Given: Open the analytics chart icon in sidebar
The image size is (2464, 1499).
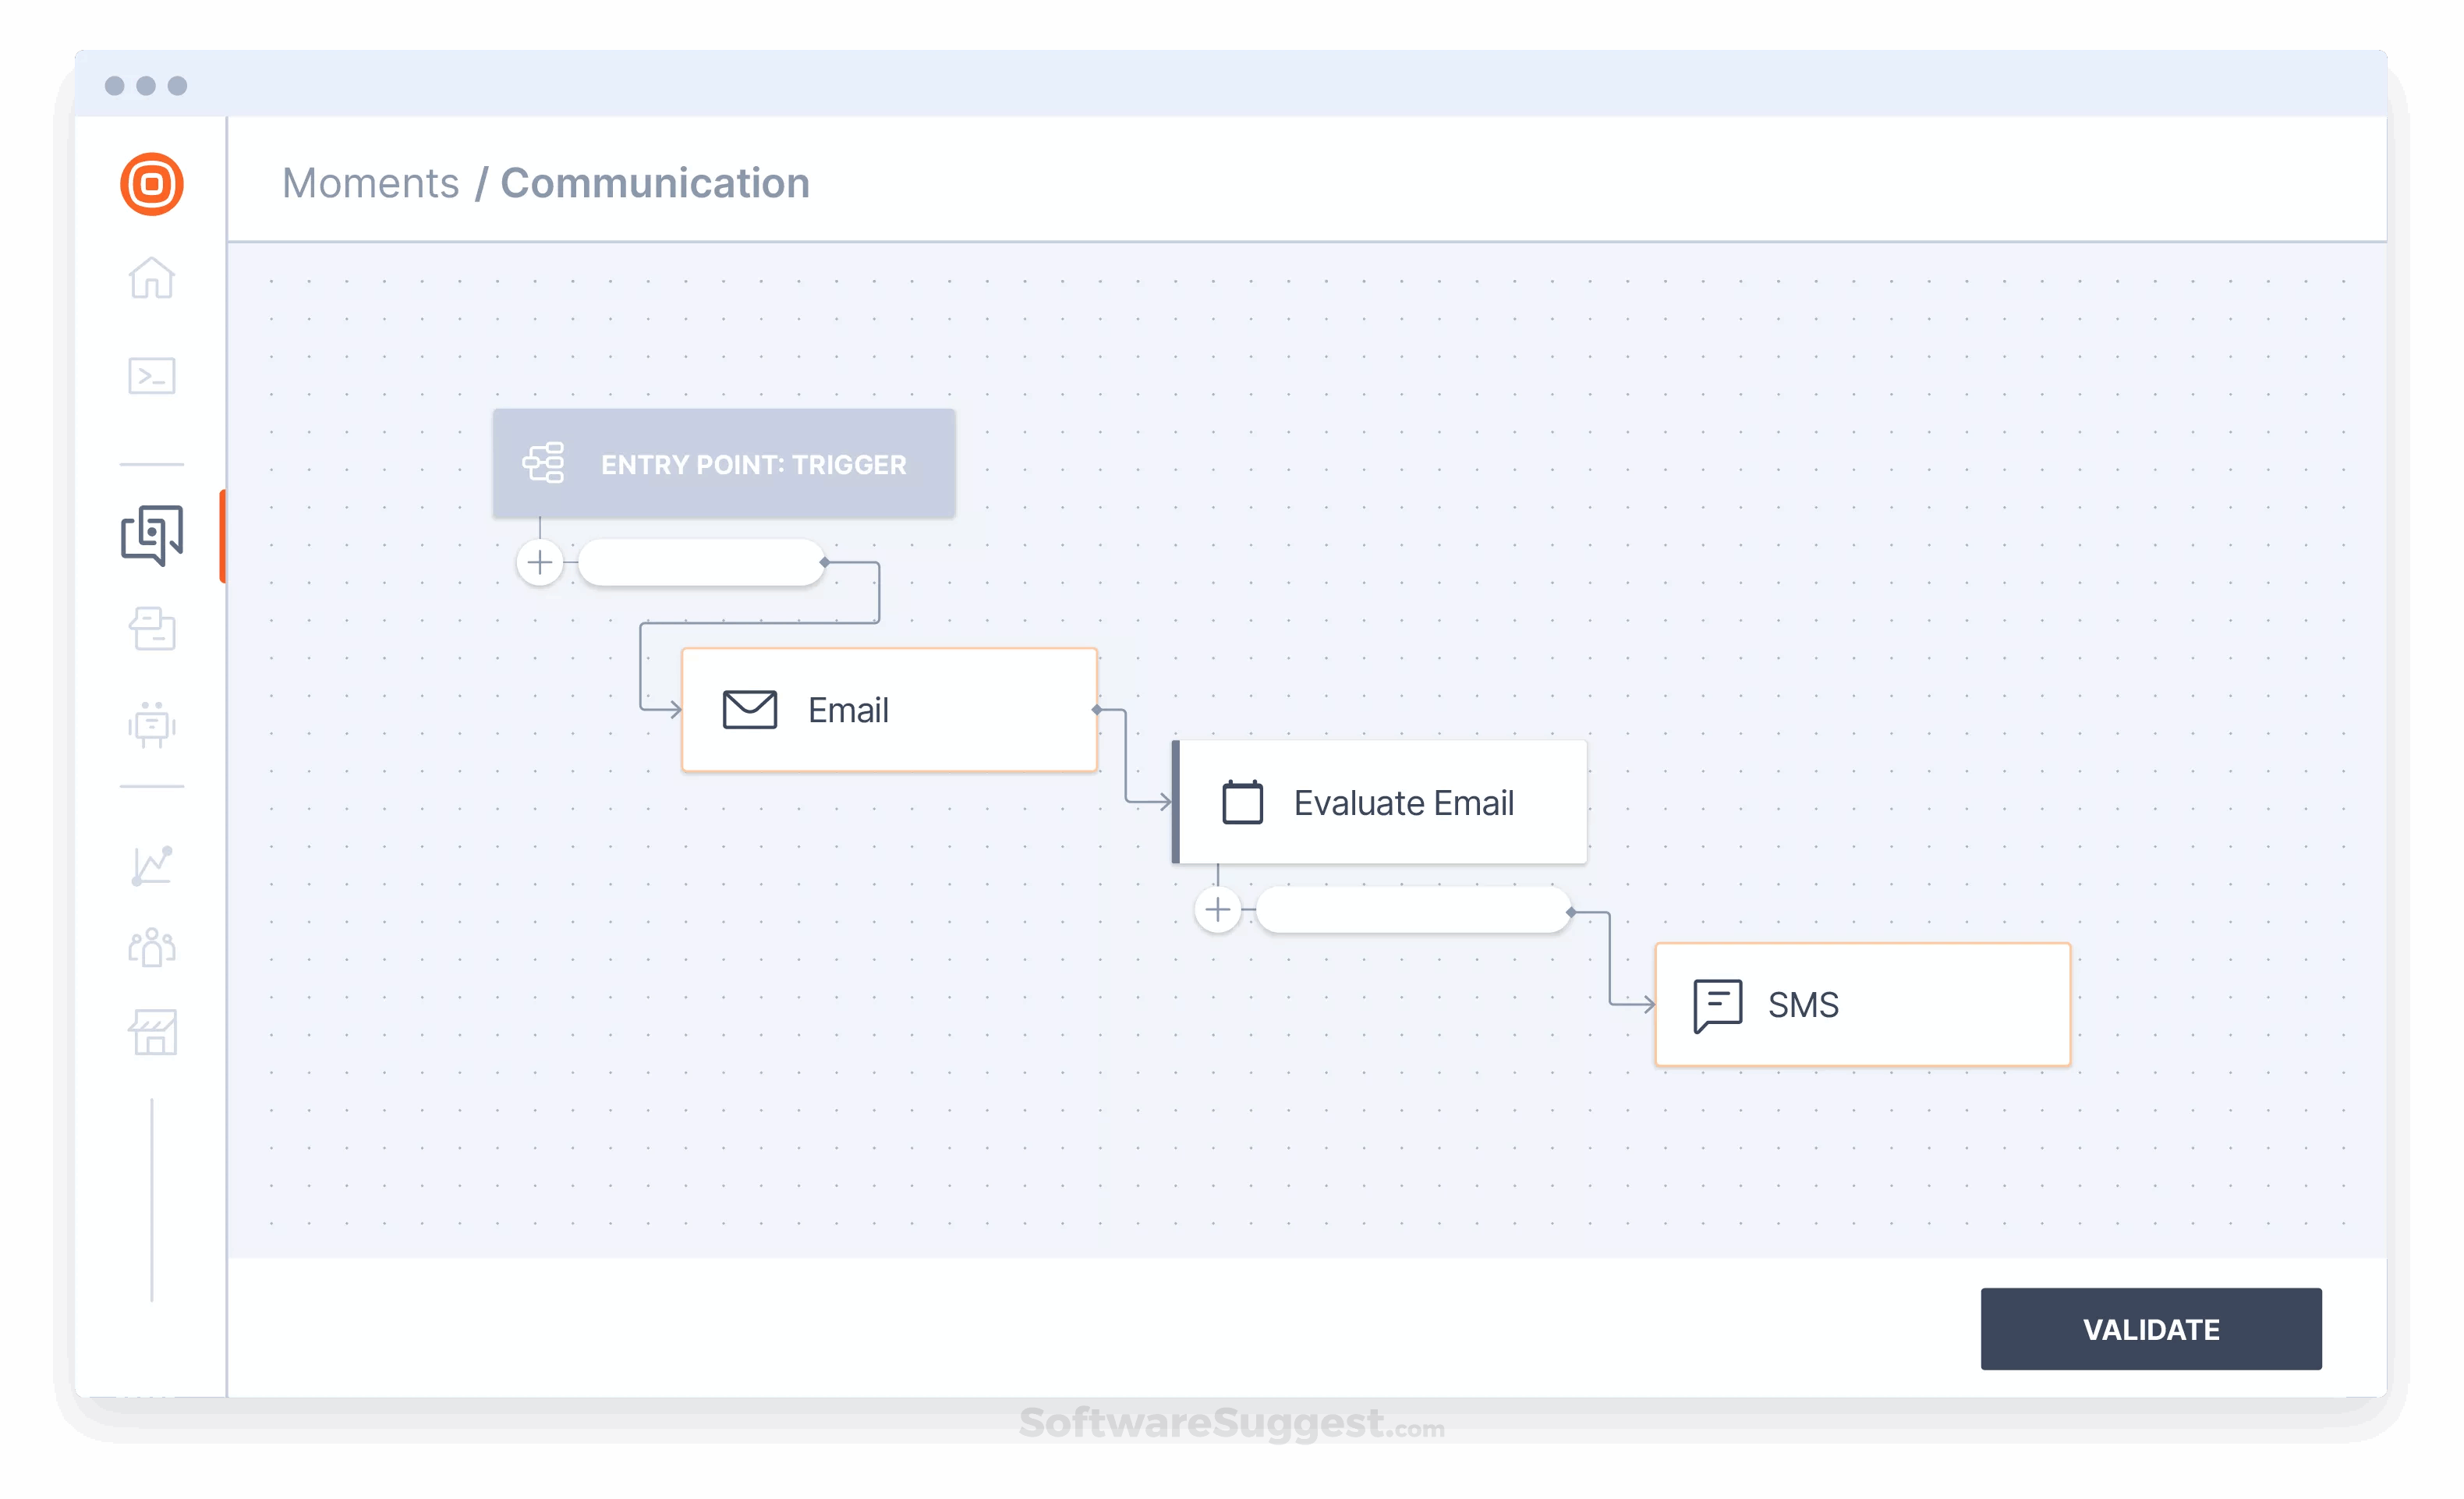Looking at the screenshot, I should click(x=151, y=864).
